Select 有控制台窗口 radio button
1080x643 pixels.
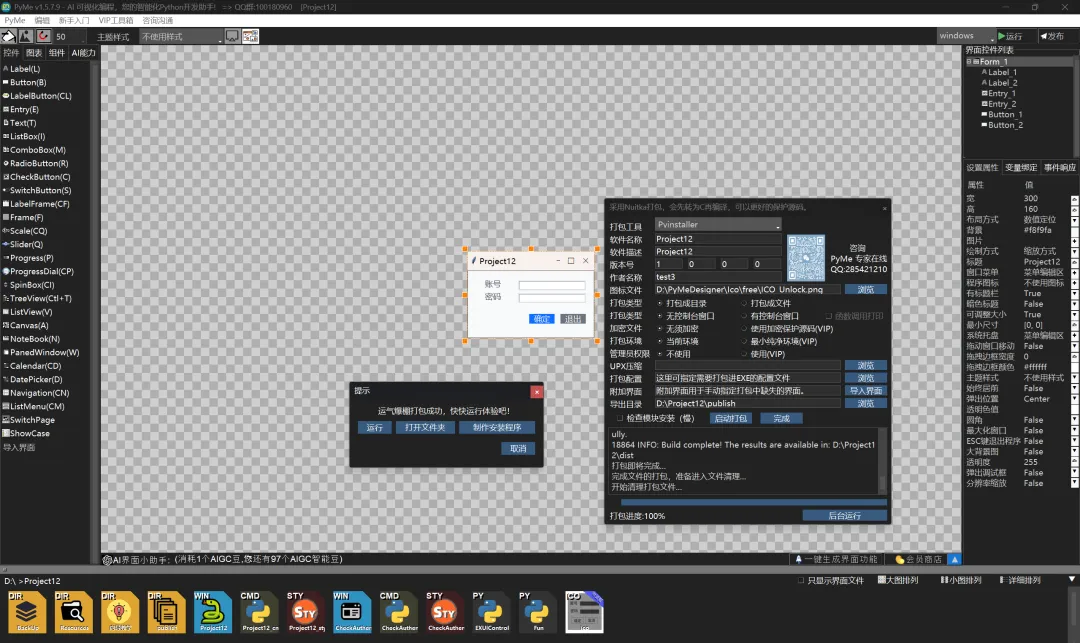744,316
